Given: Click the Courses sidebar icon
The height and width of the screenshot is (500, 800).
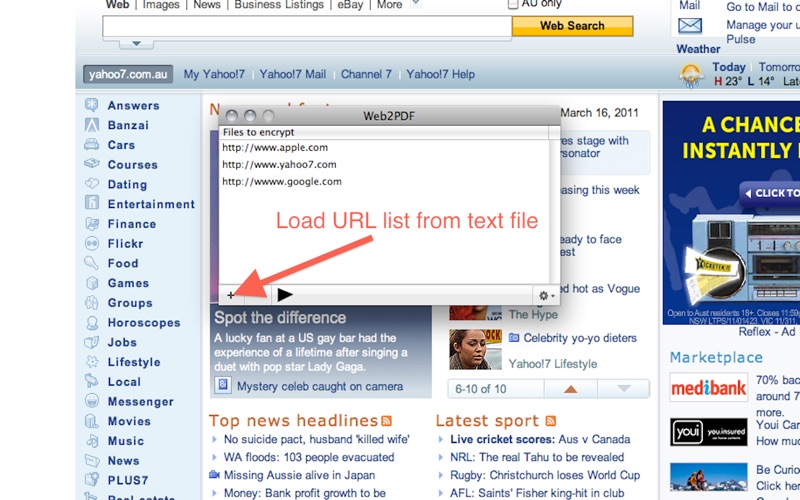Looking at the screenshot, I should [92, 164].
